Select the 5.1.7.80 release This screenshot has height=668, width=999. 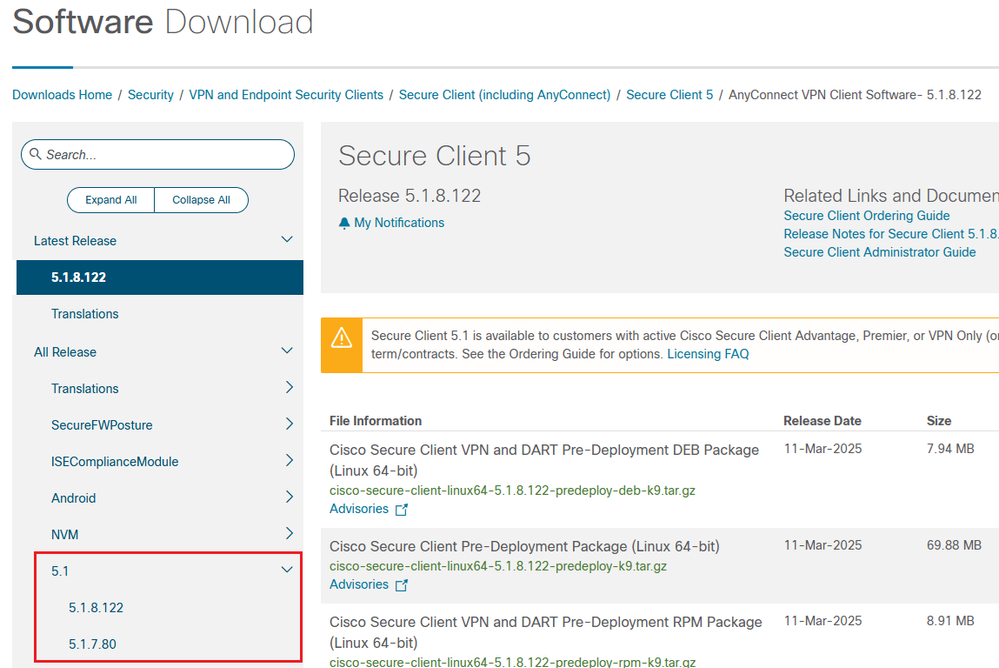pos(92,644)
